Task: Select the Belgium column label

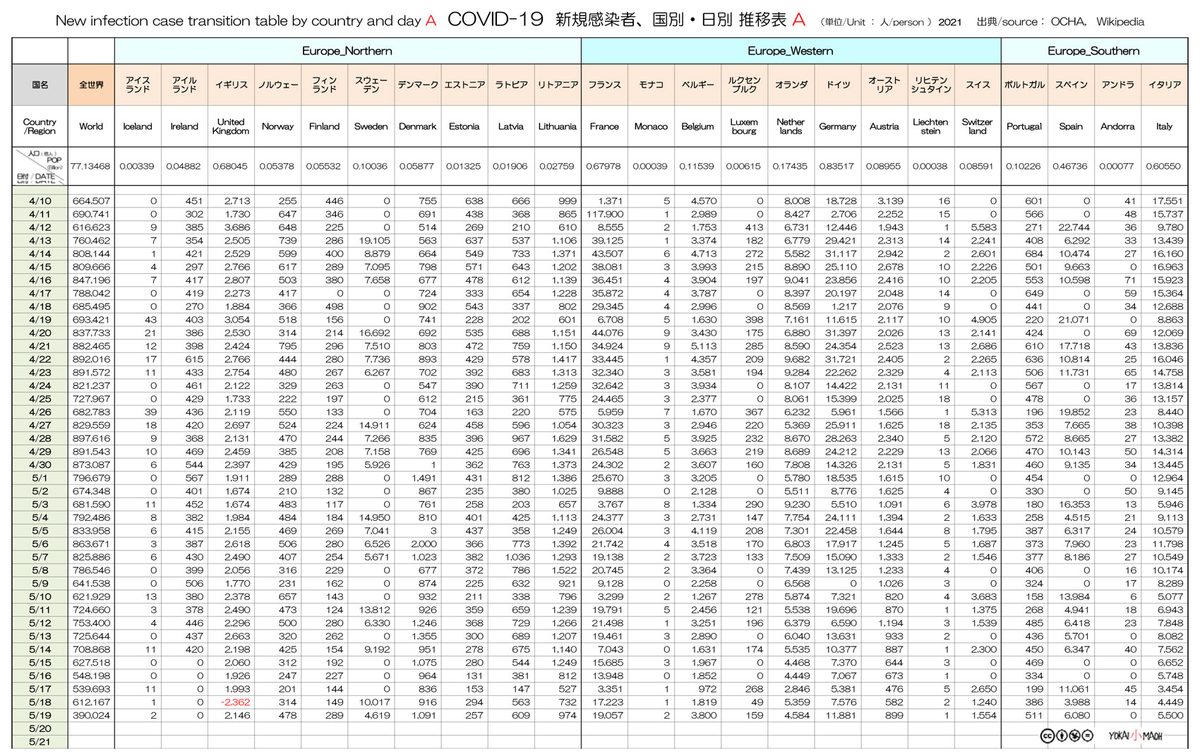Action: pos(698,127)
